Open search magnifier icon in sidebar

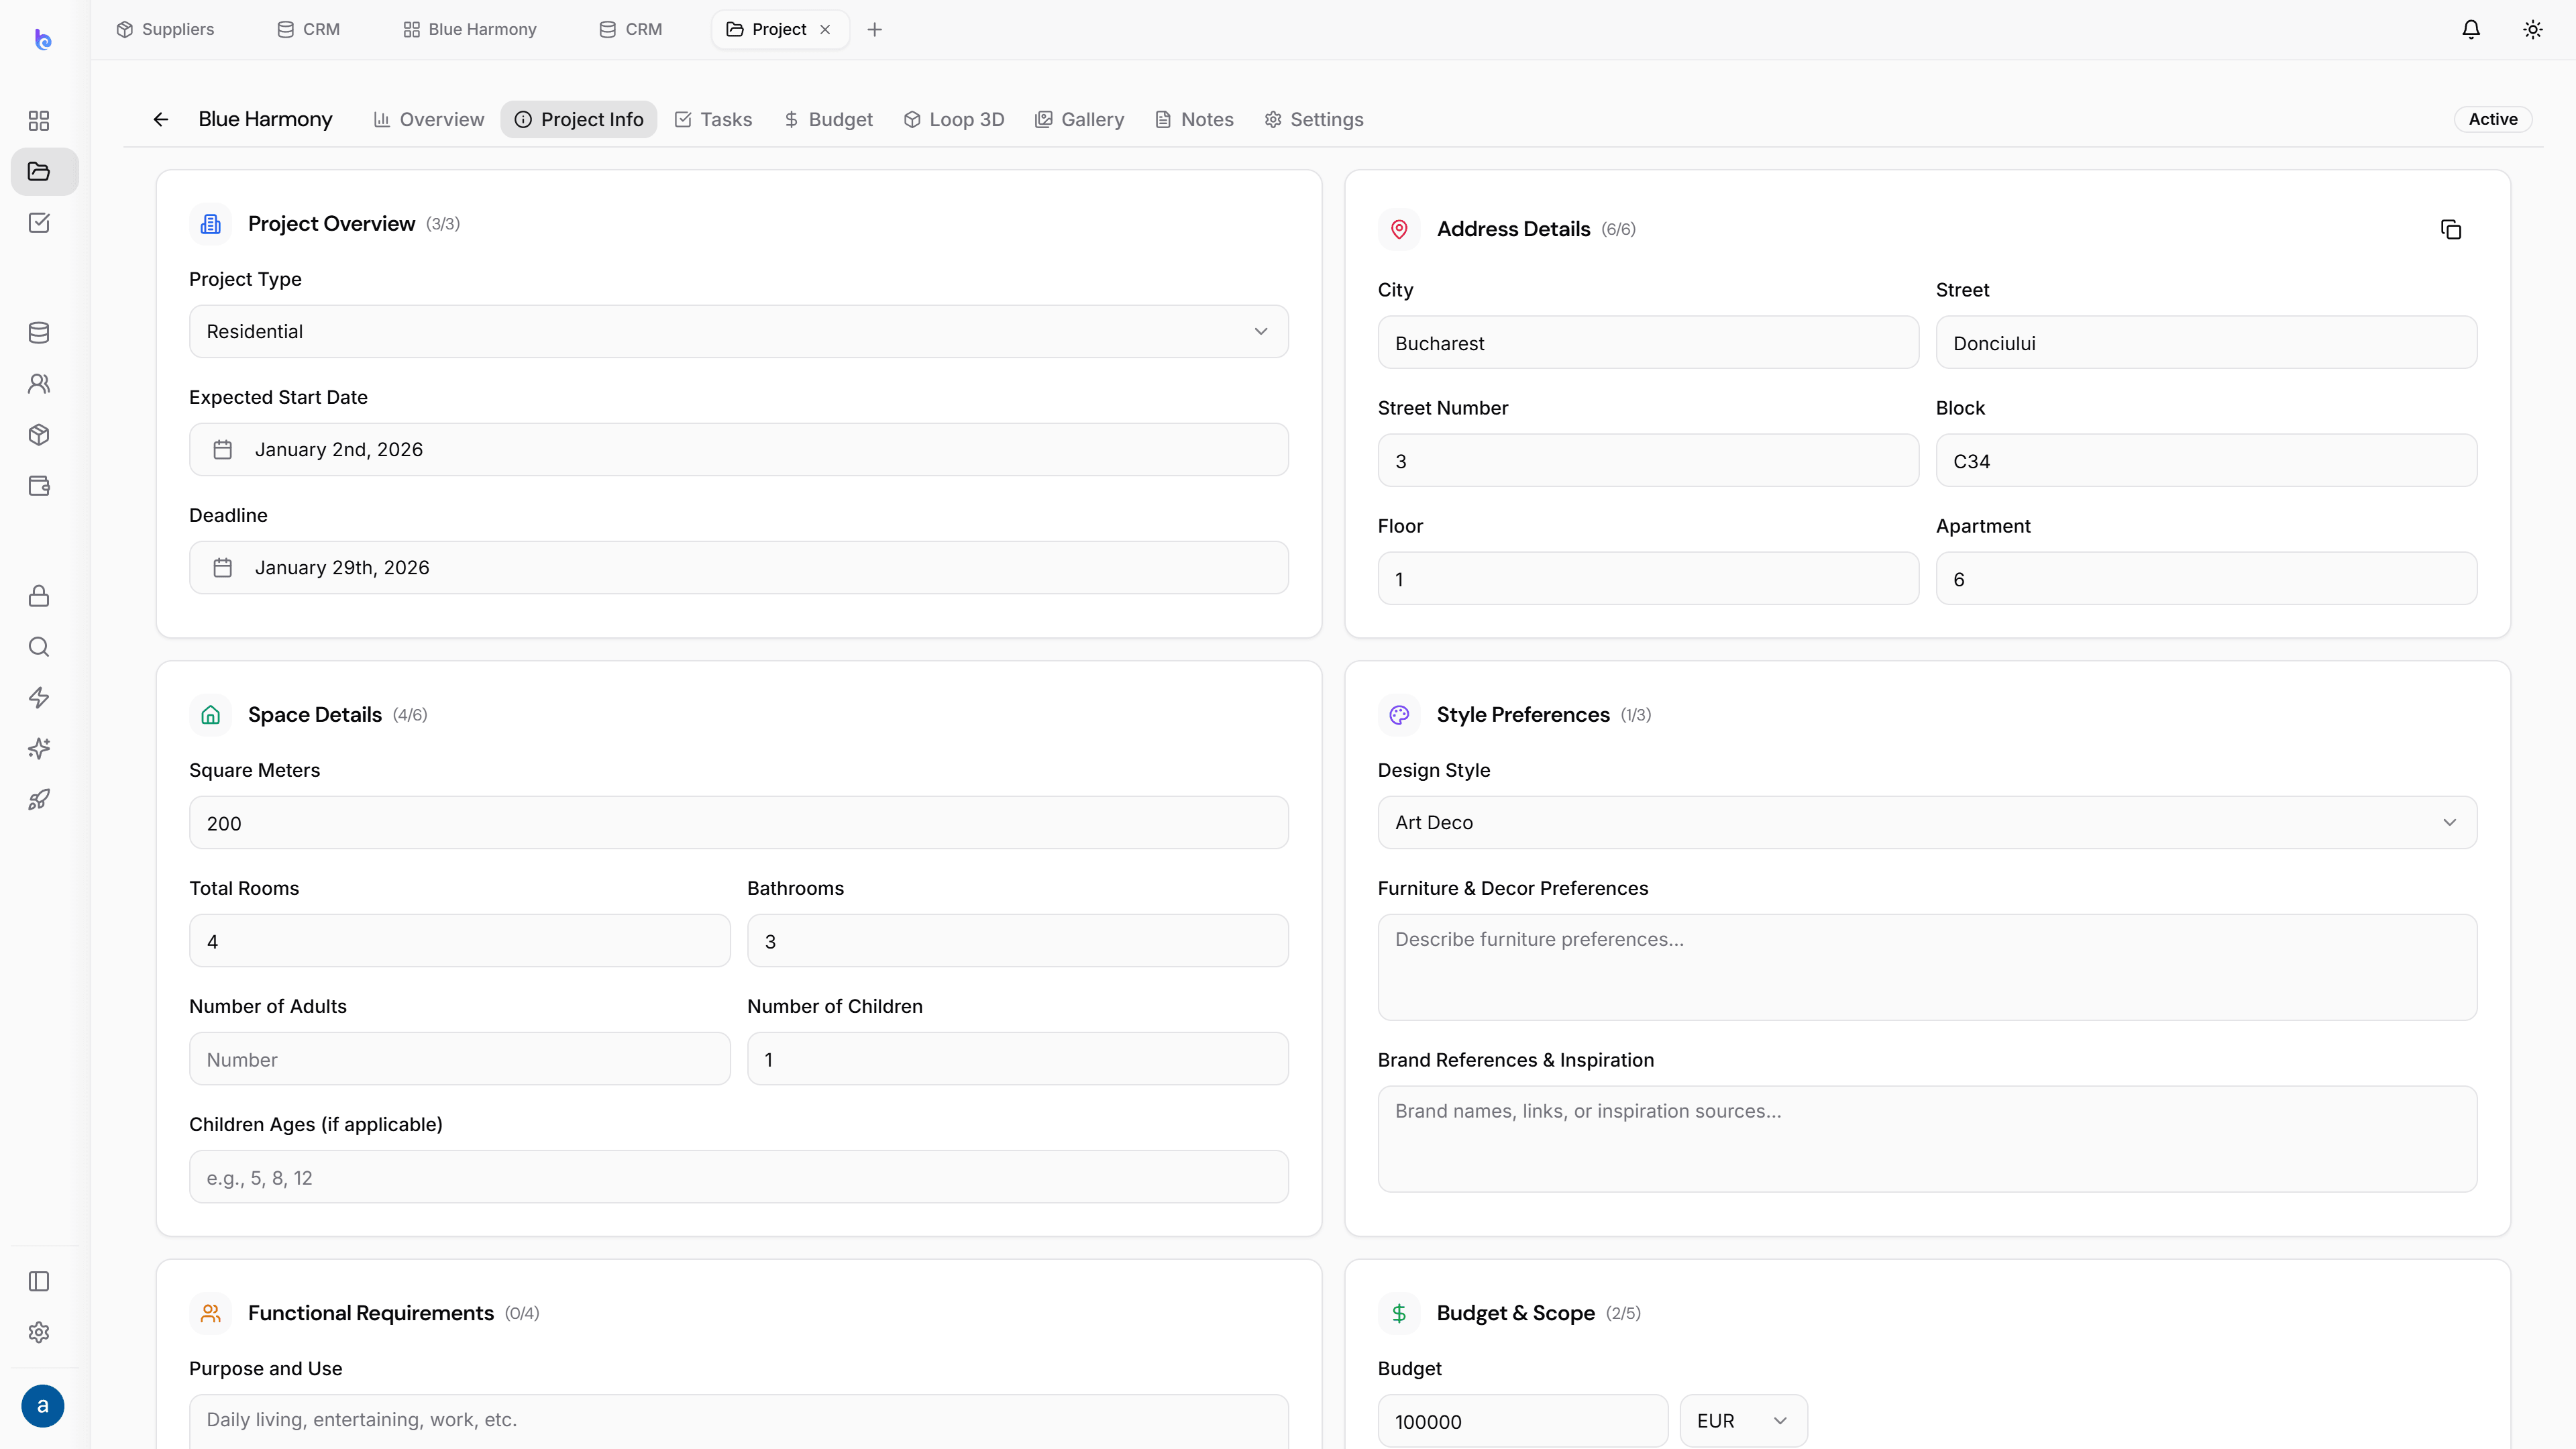pyautogui.click(x=39, y=647)
